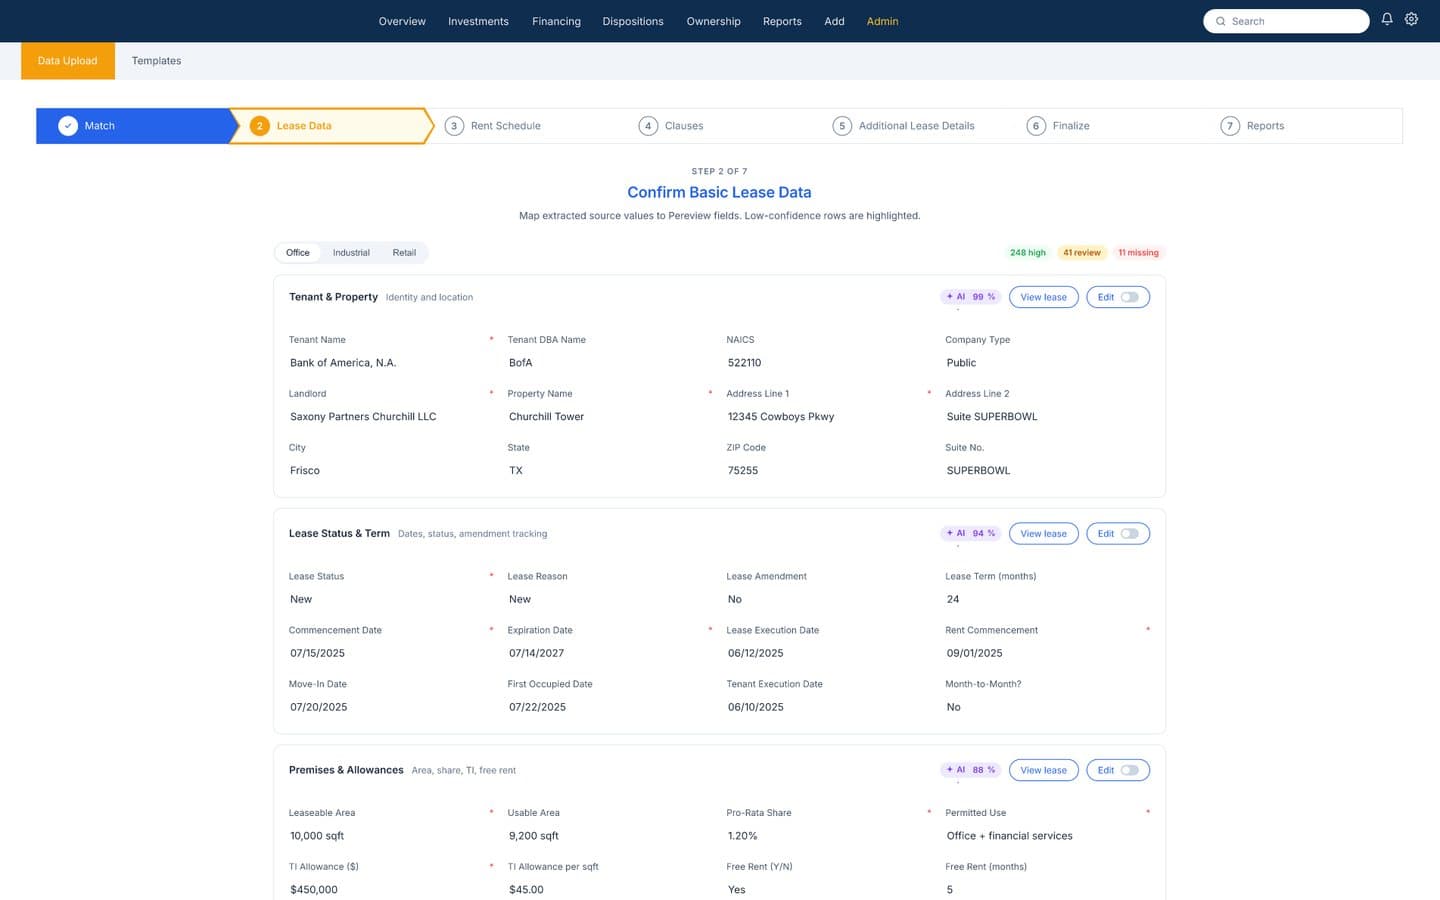This screenshot has width=1440, height=900.
Task: Show the 11 missing fields chip
Action: [x=1138, y=253]
